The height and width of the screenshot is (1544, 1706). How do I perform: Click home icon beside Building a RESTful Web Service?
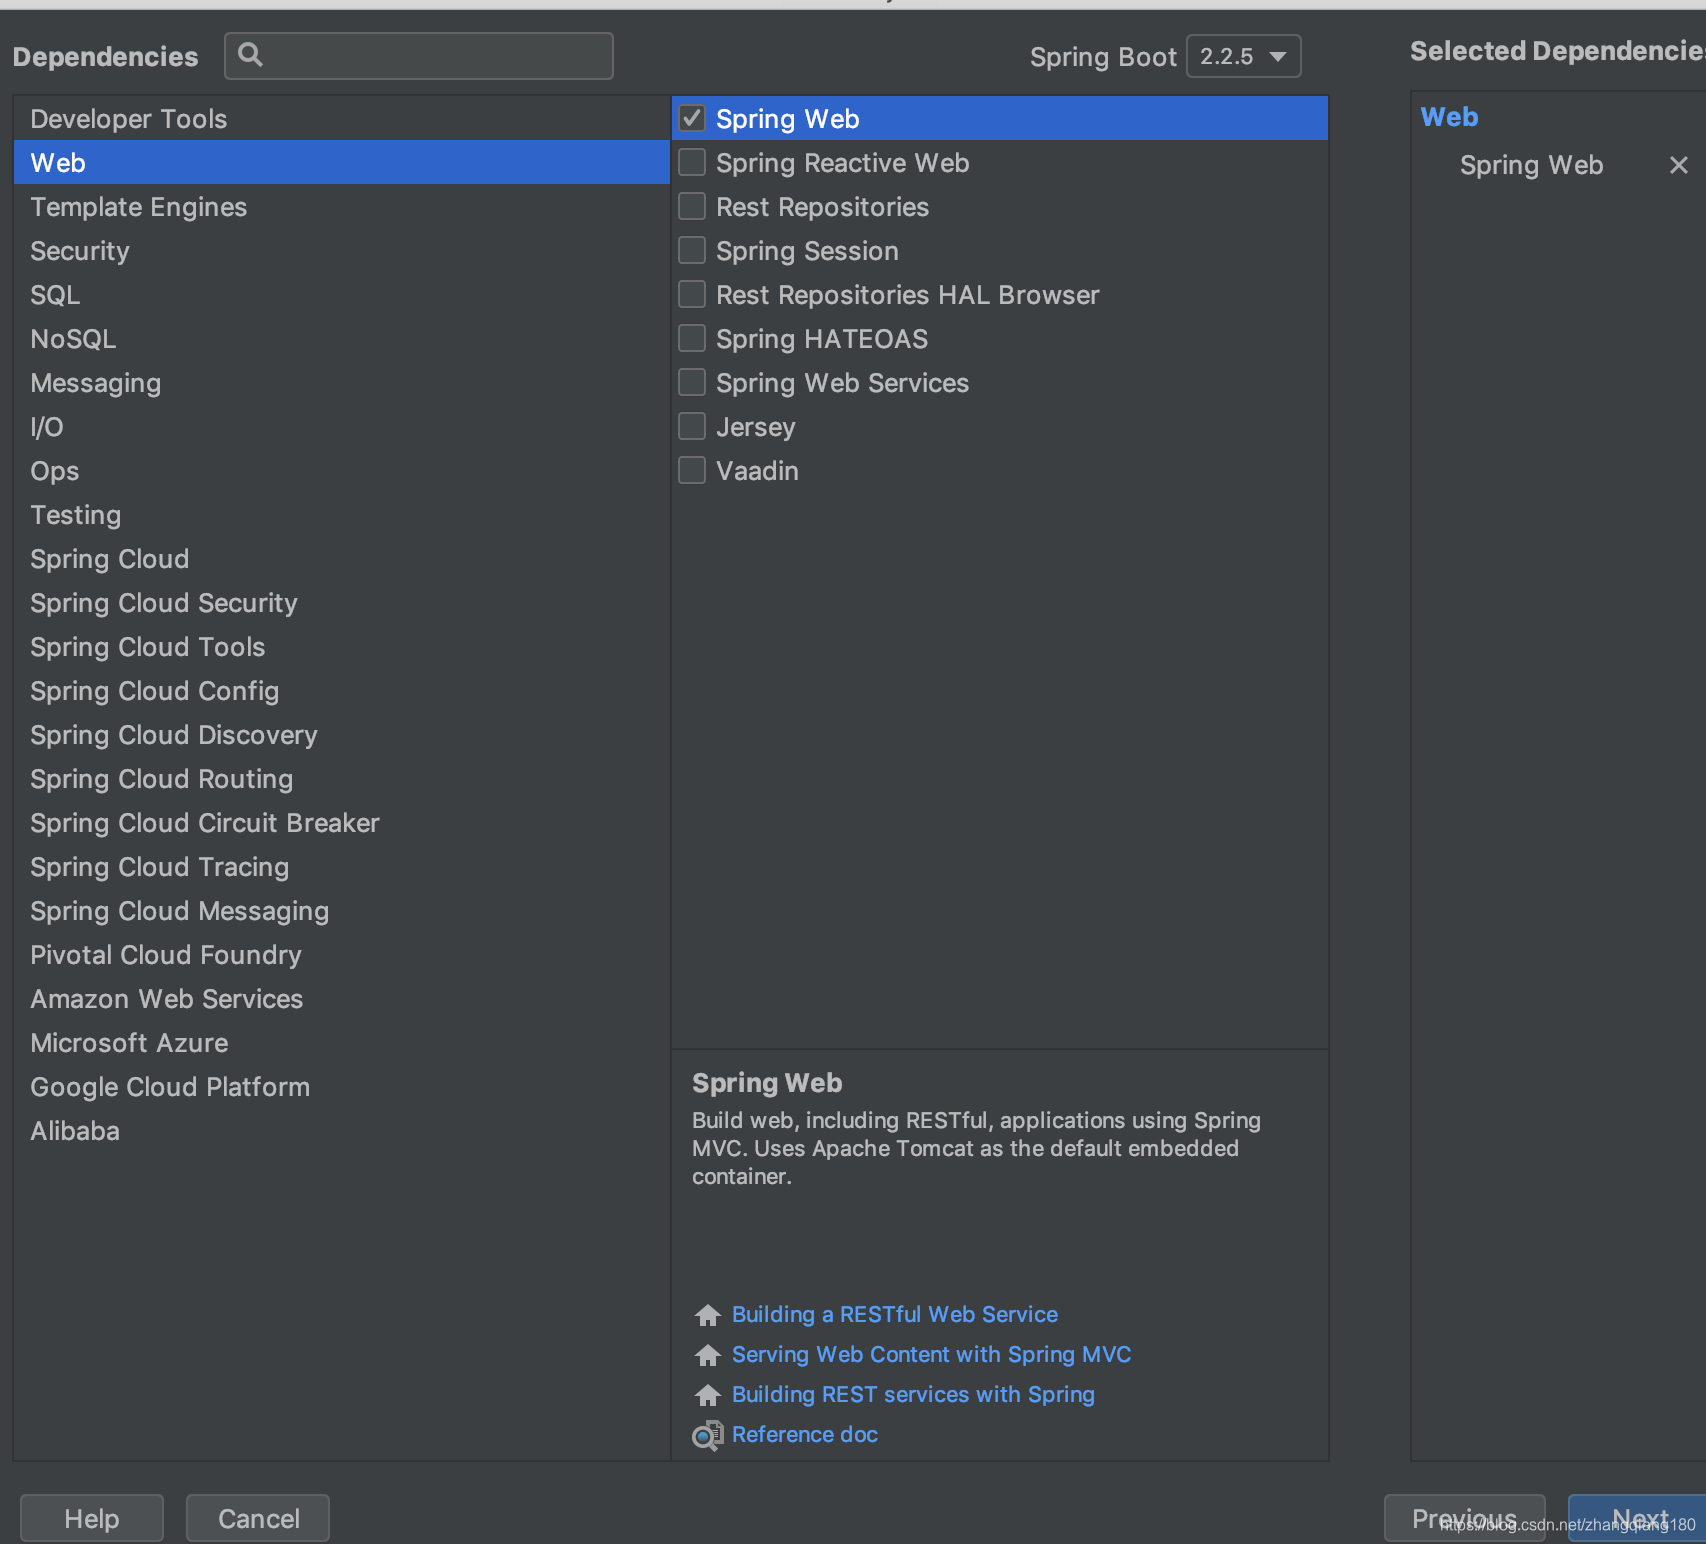707,1314
